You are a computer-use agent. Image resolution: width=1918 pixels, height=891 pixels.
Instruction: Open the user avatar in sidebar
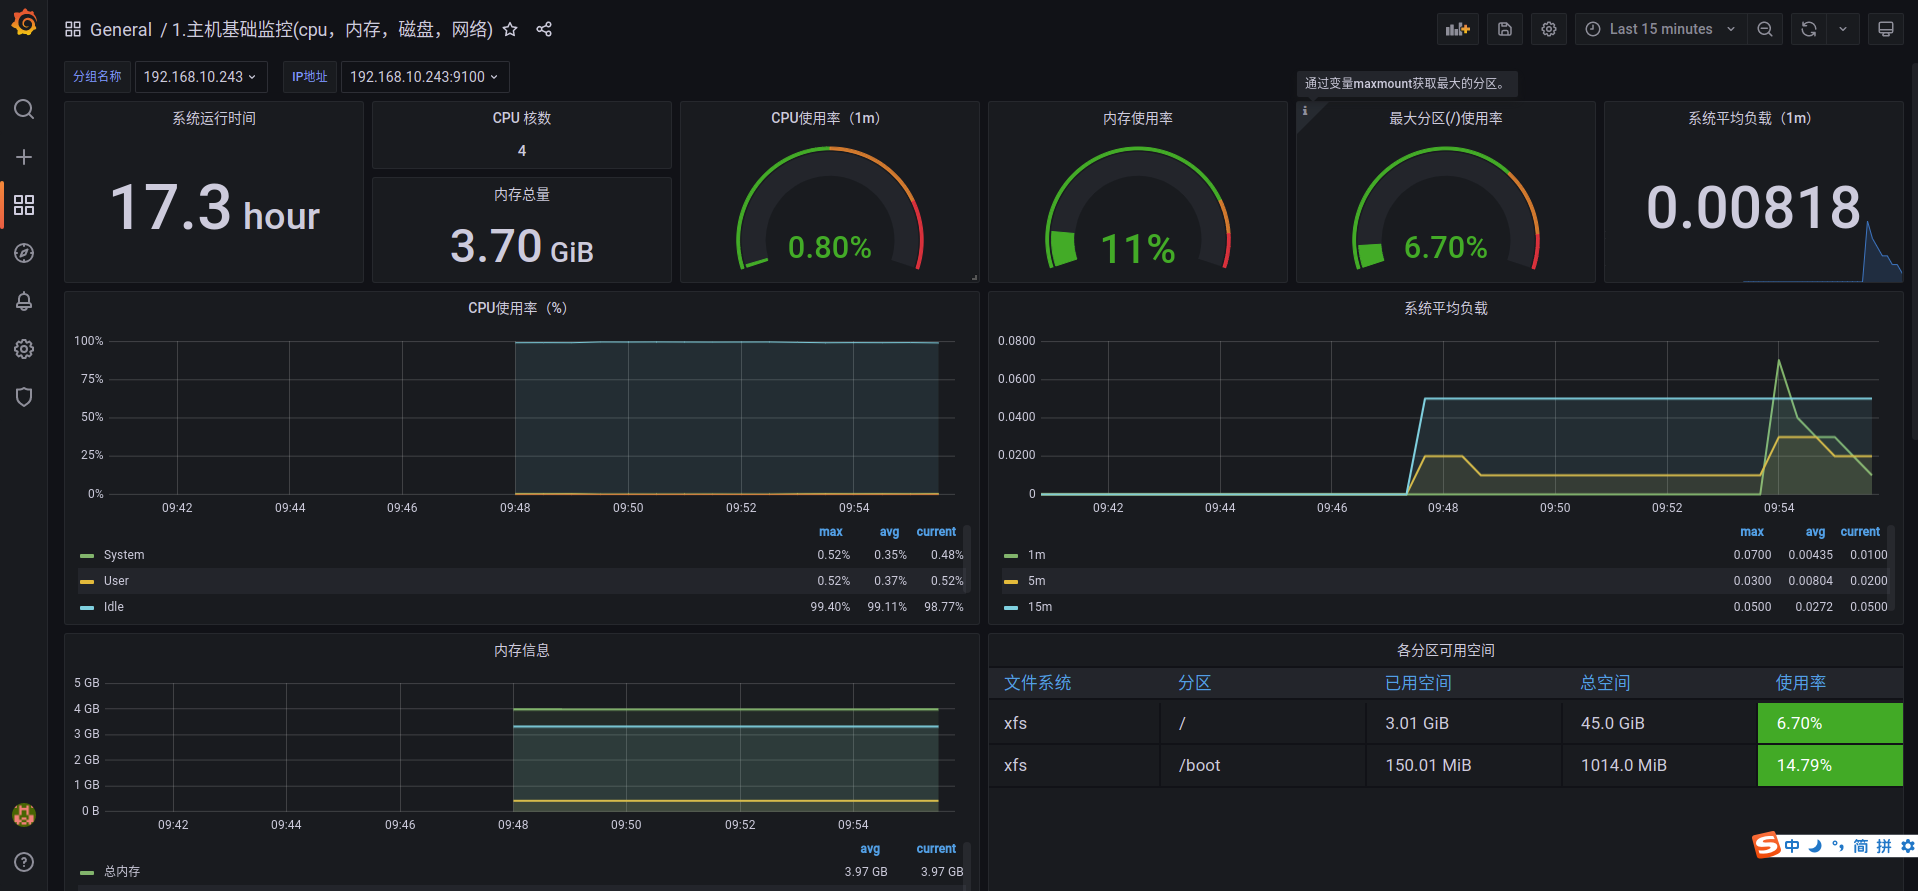point(24,815)
